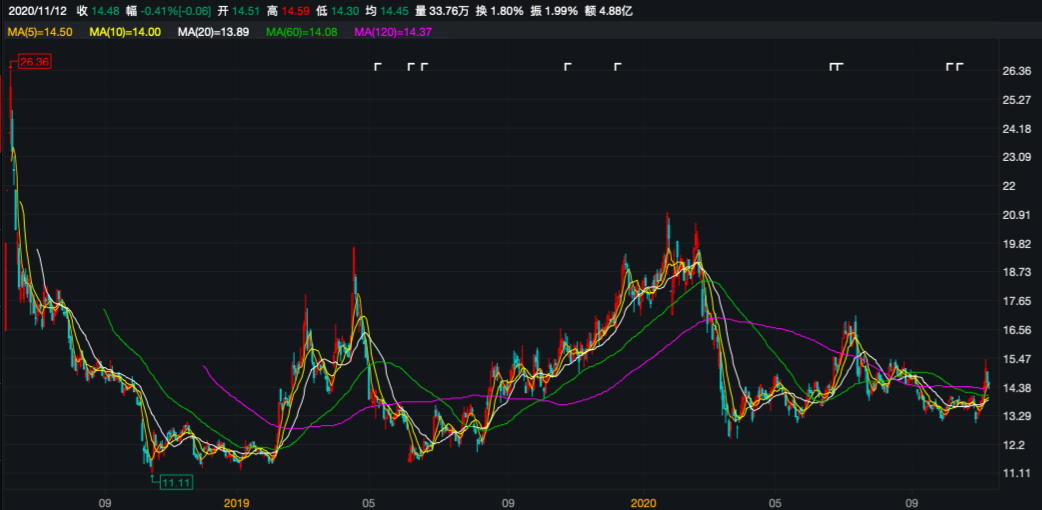The width and height of the screenshot is (1042, 510).
Task: Click the MA(5)=14.50 indicator label
Action: 39,33
